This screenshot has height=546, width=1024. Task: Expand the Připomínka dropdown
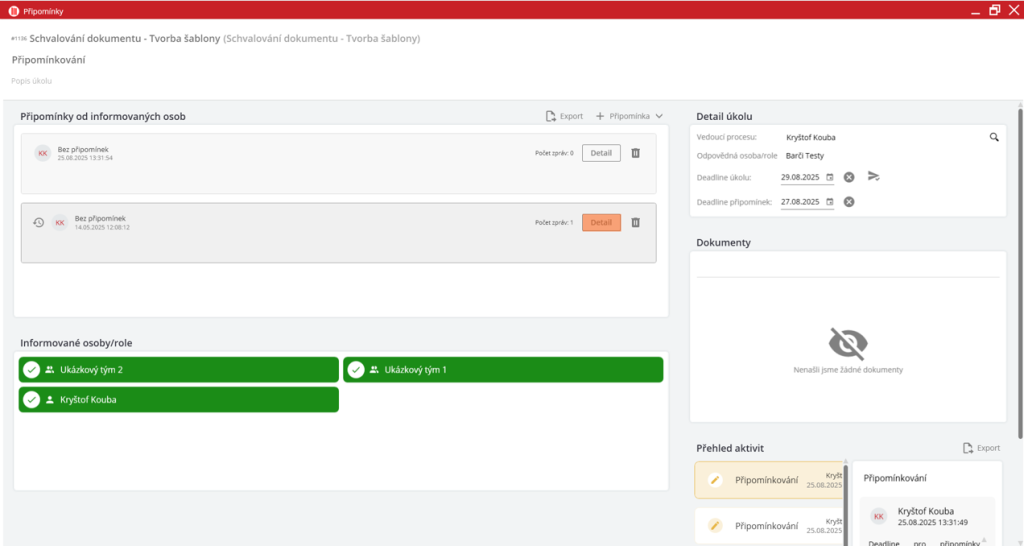click(x=629, y=116)
